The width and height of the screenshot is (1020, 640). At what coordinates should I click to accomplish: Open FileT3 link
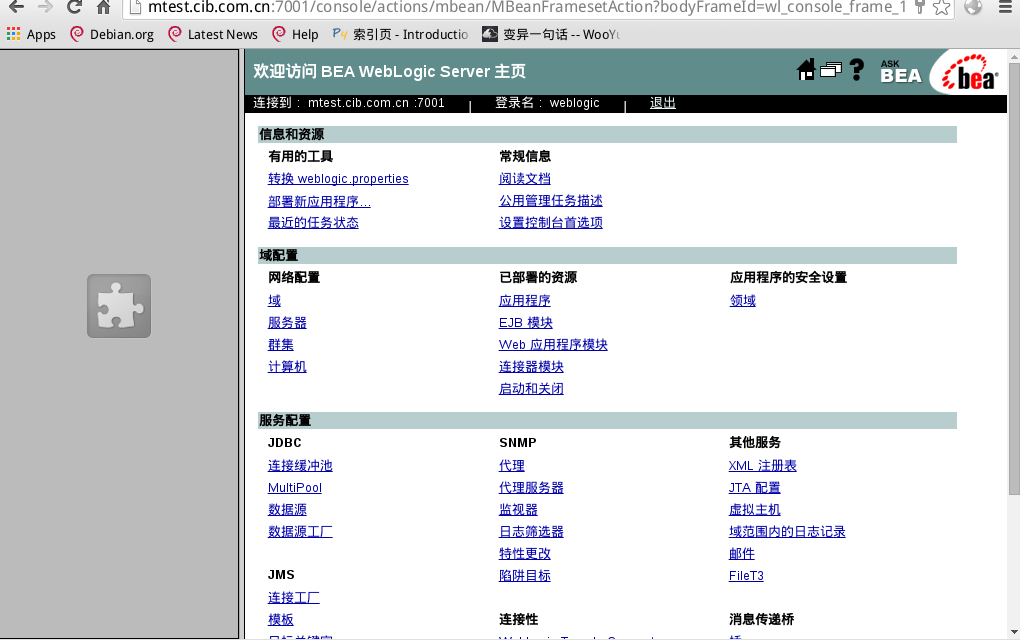click(745, 576)
